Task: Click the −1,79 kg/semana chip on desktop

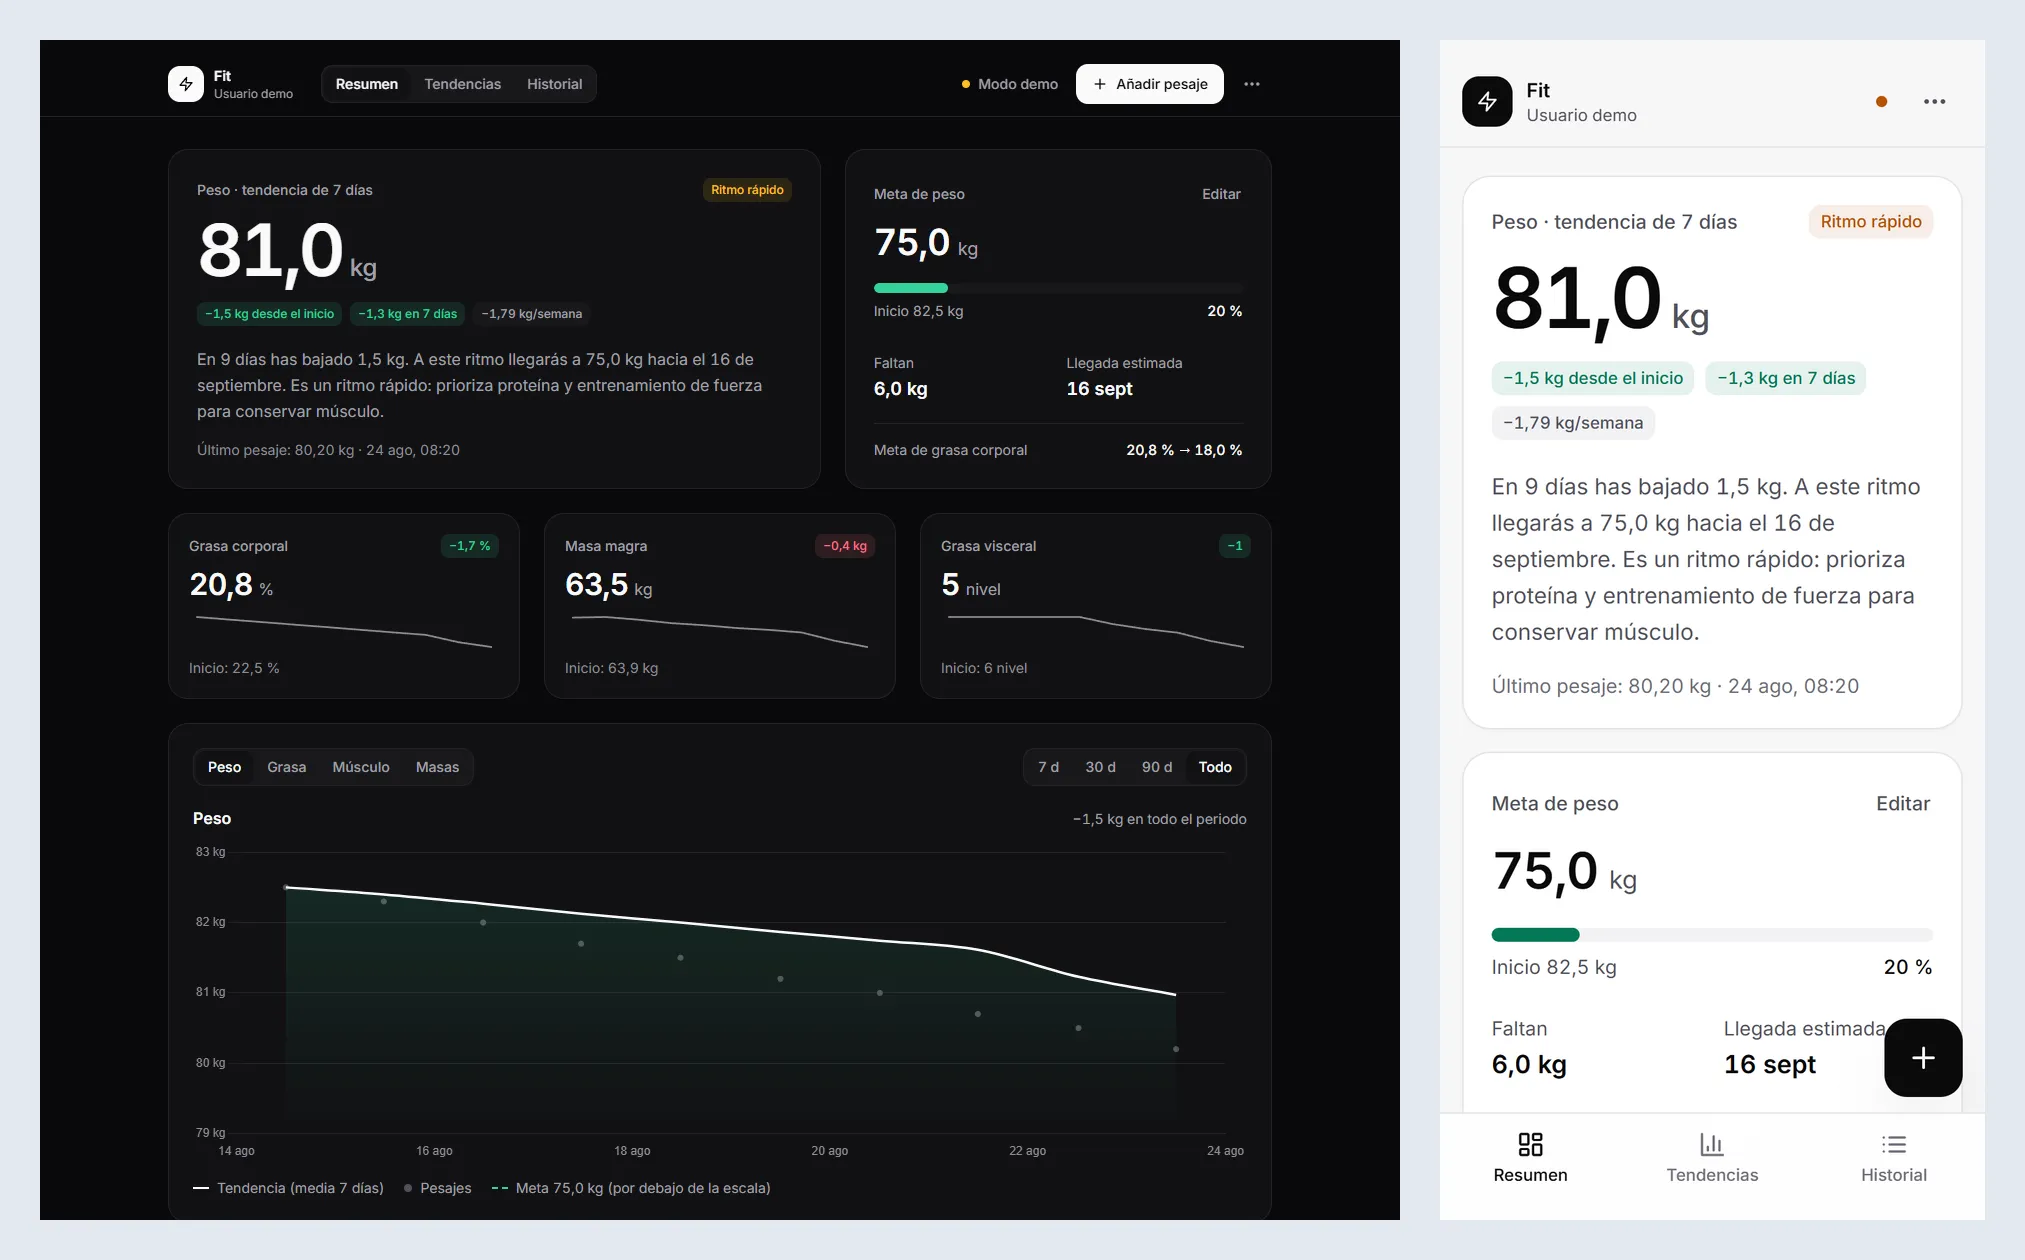Action: click(x=531, y=314)
